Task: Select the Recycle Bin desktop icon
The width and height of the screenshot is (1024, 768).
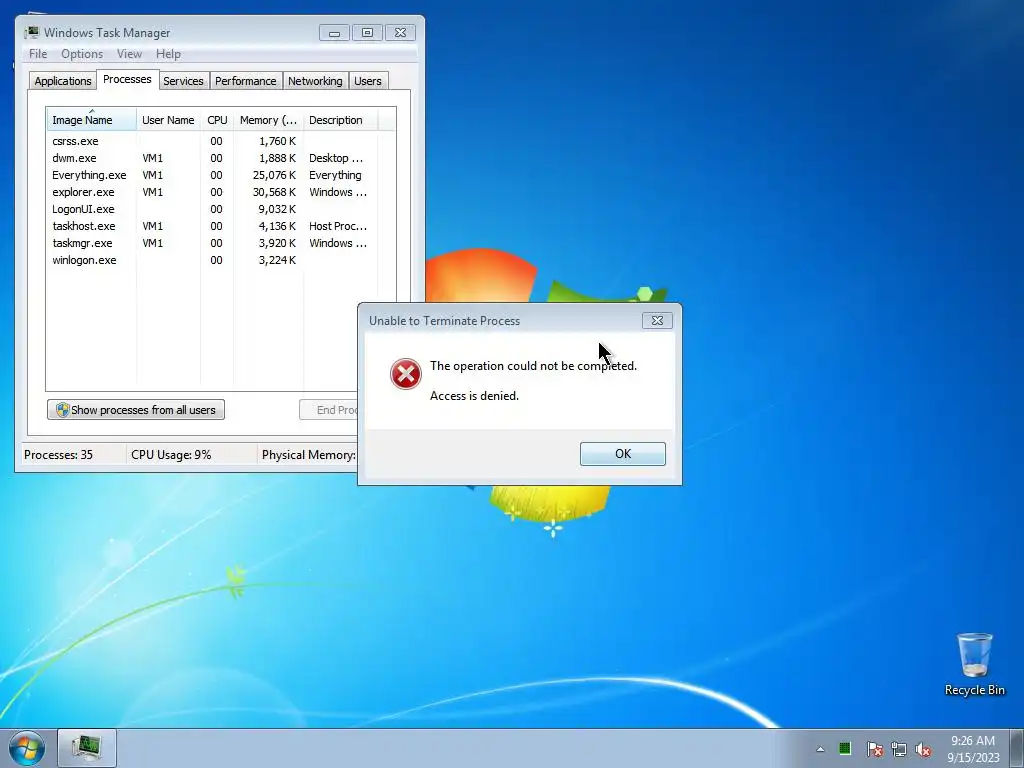Action: [974, 664]
